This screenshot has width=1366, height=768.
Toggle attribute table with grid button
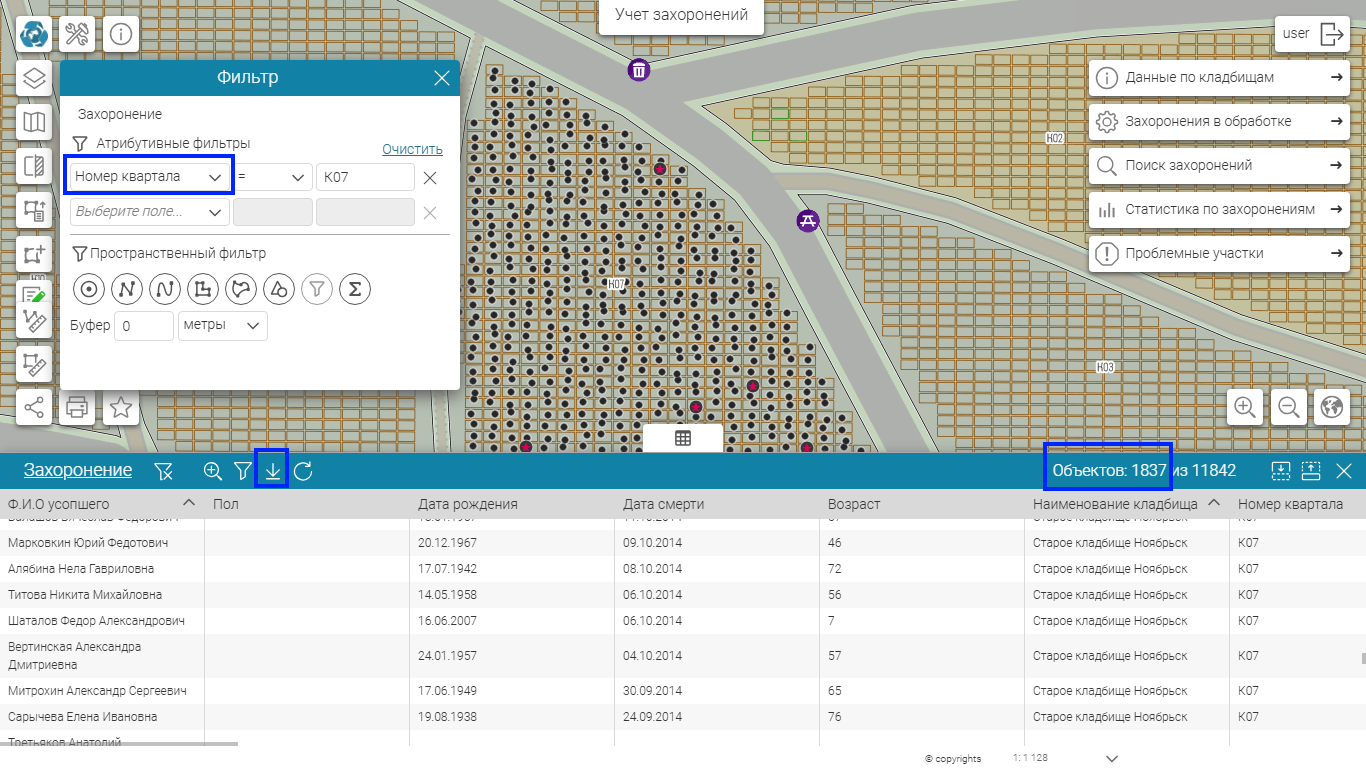coord(683,438)
